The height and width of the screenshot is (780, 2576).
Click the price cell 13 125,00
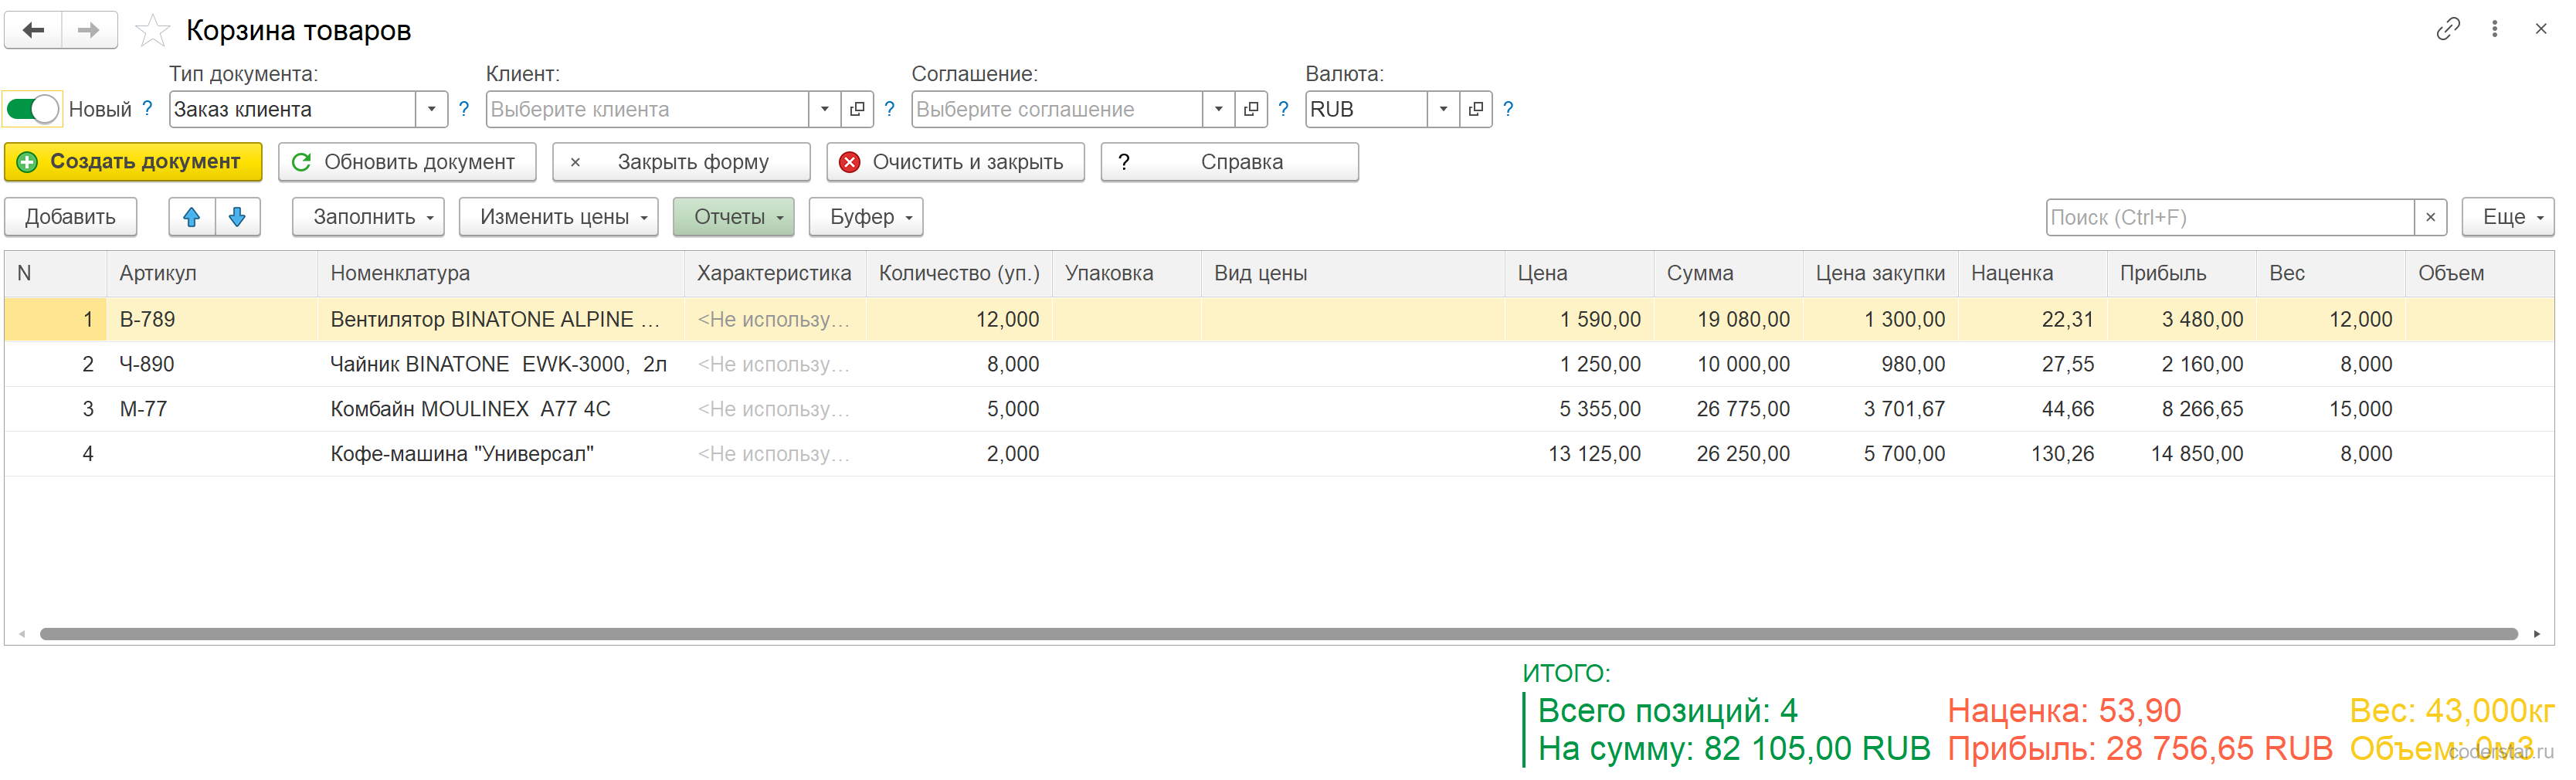1579,455
